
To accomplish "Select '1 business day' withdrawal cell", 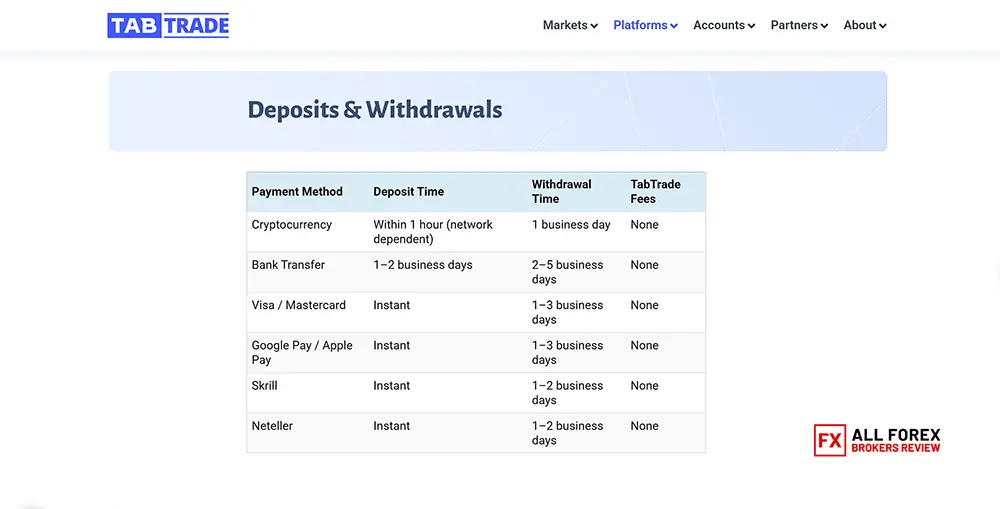I will (x=571, y=225).
